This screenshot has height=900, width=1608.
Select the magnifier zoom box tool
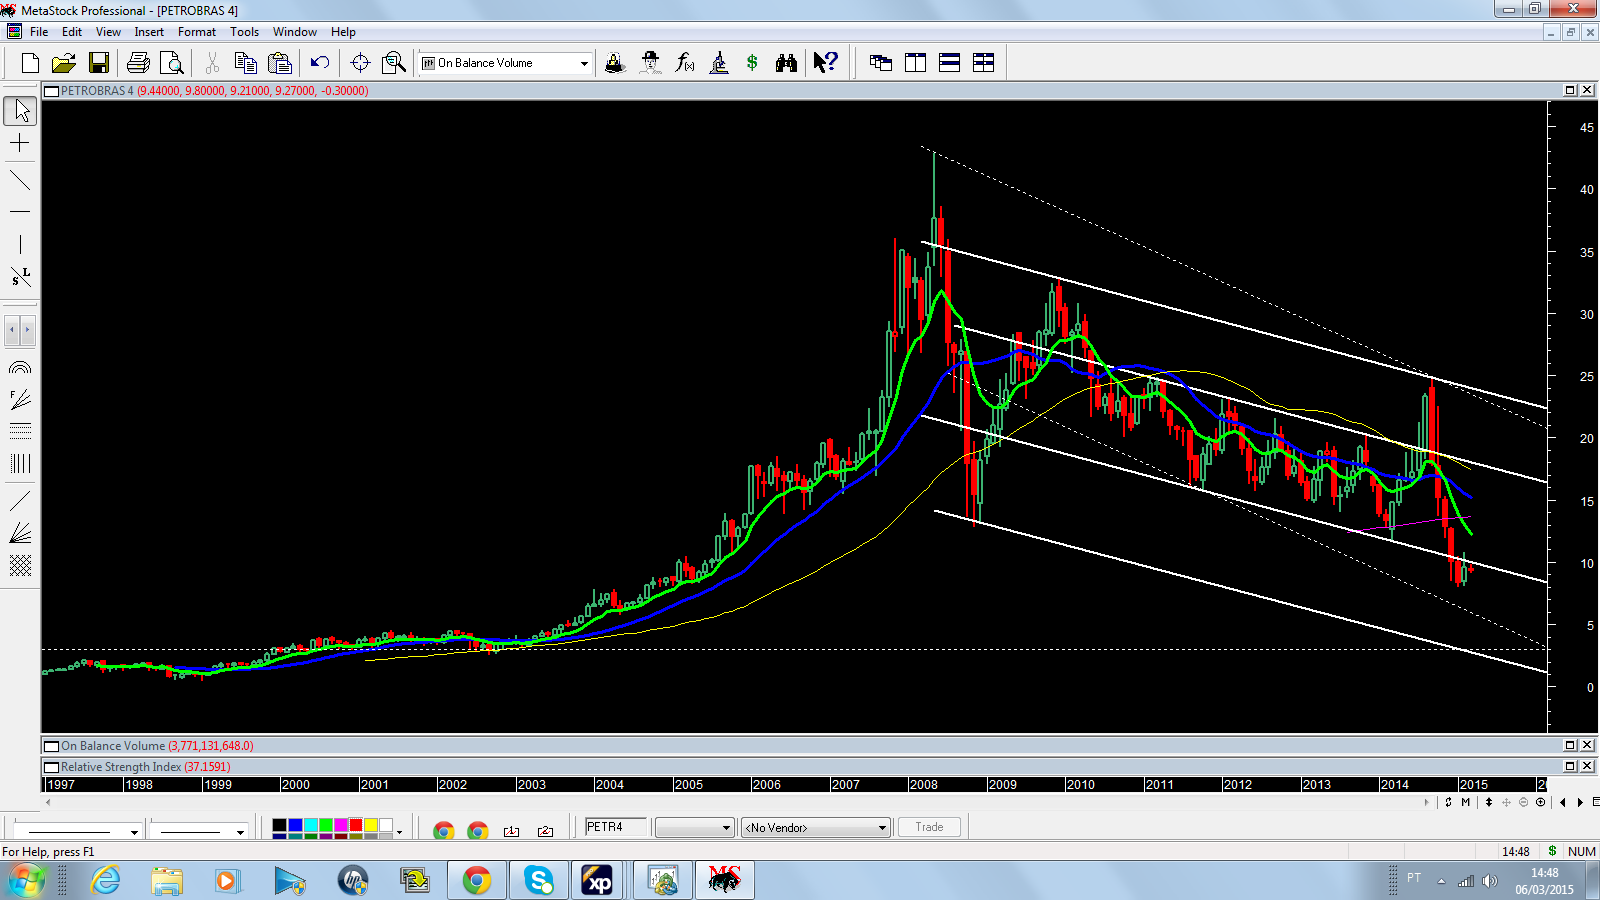[x=394, y=63]
